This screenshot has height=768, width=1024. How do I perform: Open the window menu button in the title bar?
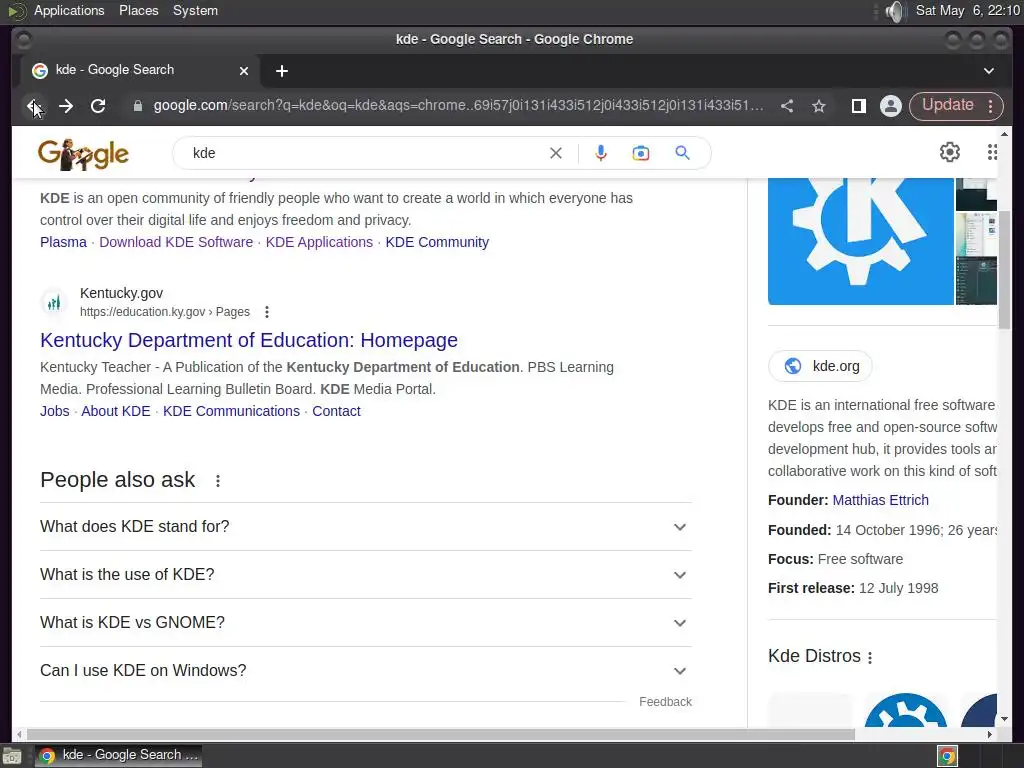tap(23, 40)
